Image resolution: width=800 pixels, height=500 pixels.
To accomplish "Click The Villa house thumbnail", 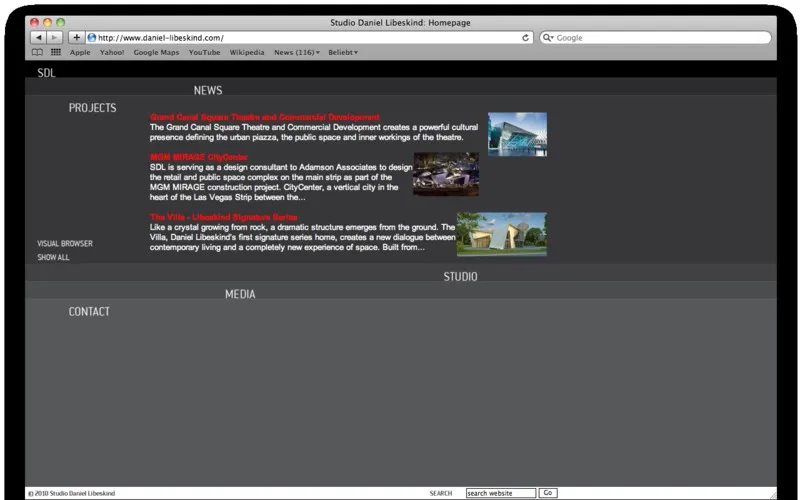I will click(502, 234).
